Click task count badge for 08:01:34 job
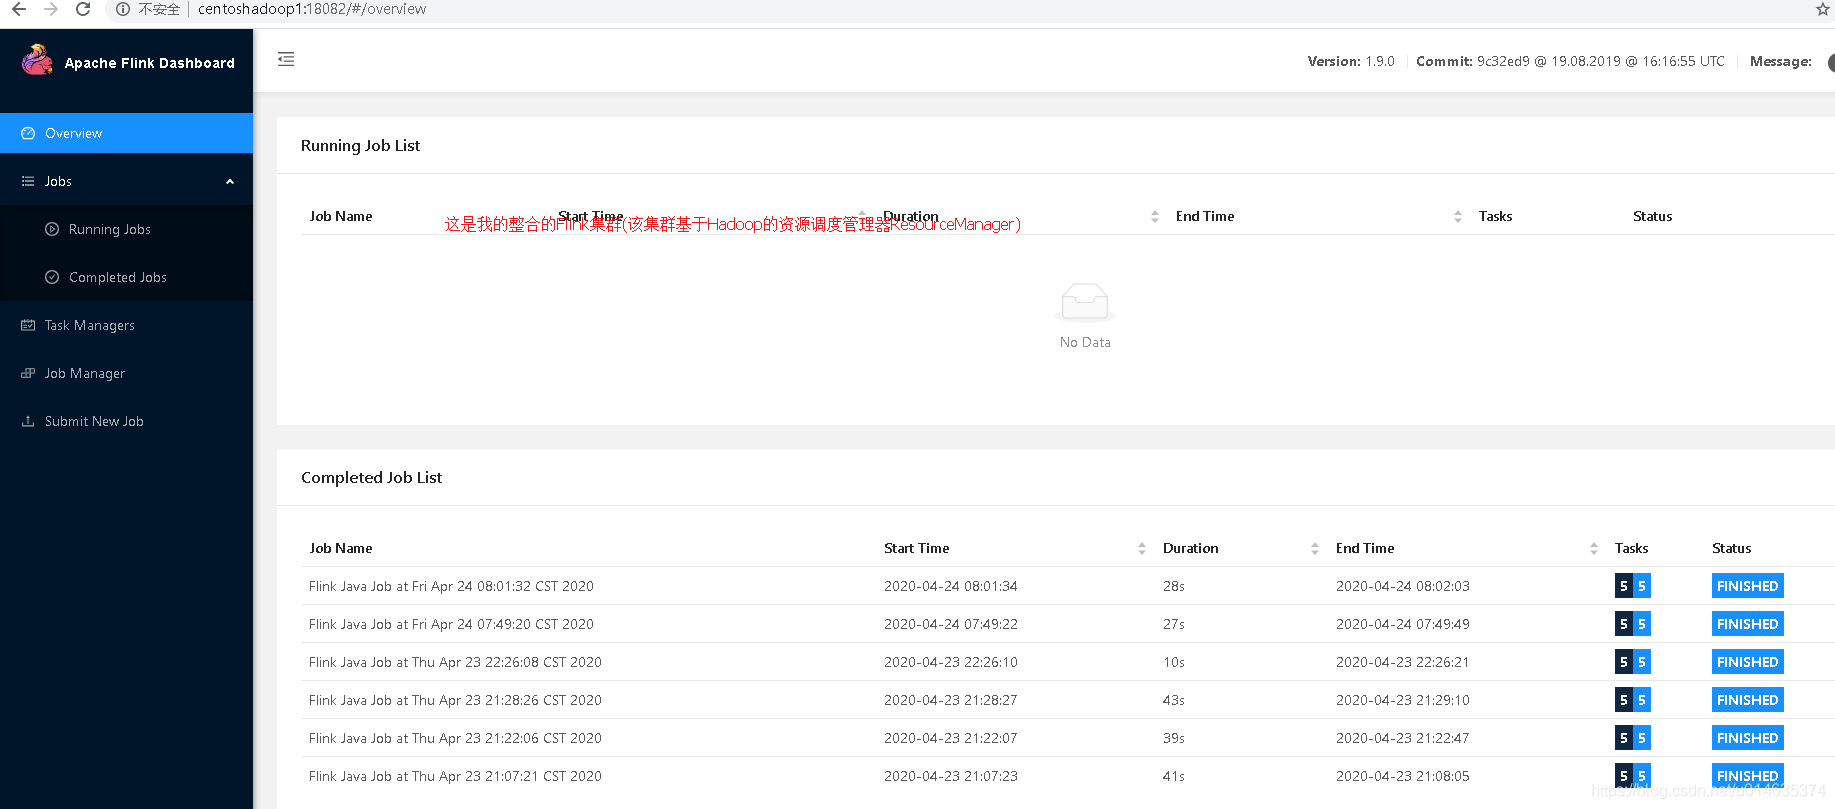This screenshot has width=1835, height=809. click(1632, 586)
